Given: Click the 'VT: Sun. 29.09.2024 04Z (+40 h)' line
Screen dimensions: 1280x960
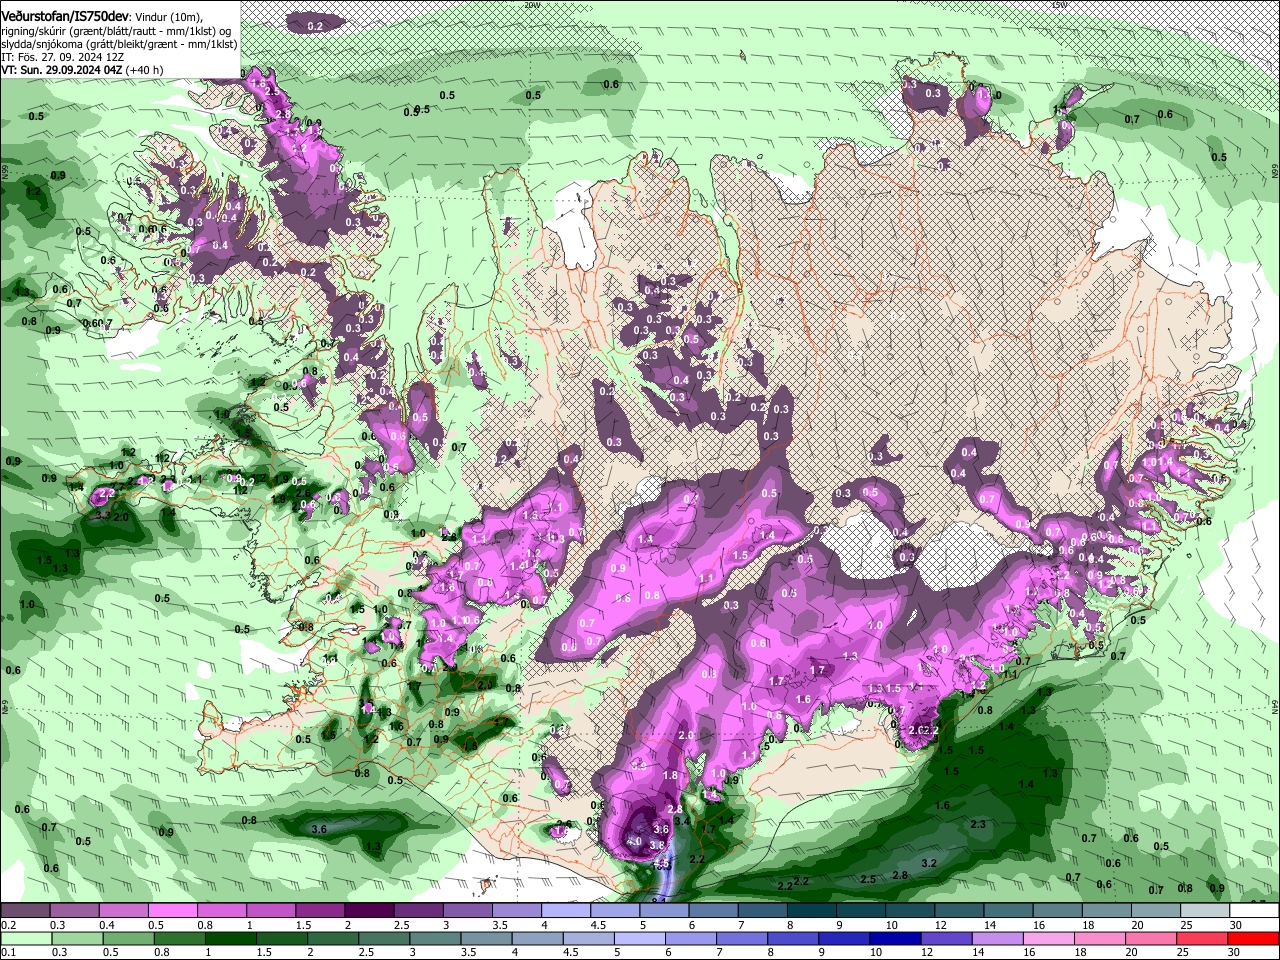Looking at the screenshot, I should point(82,70).
